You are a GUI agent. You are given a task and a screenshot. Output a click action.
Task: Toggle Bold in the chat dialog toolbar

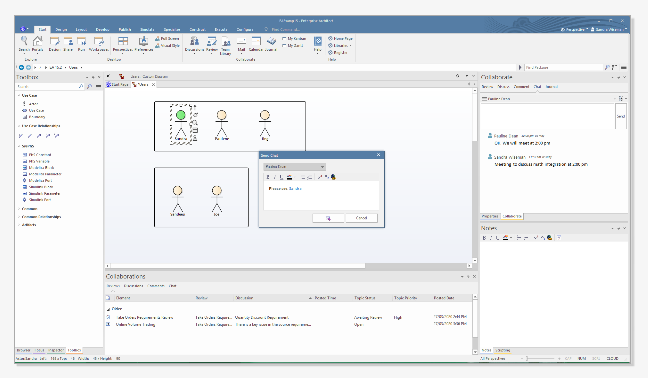268,177
